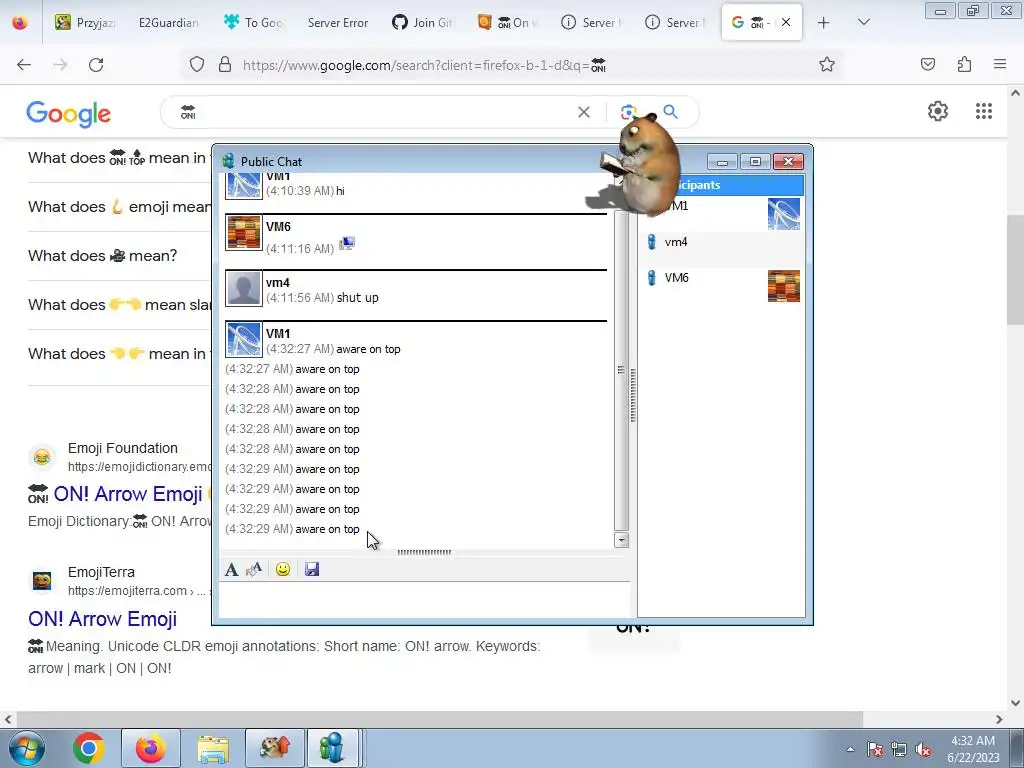Open the hamster app in the taskbar
This screenshot has height=768, width=1024.
click(x=275, y=748)
